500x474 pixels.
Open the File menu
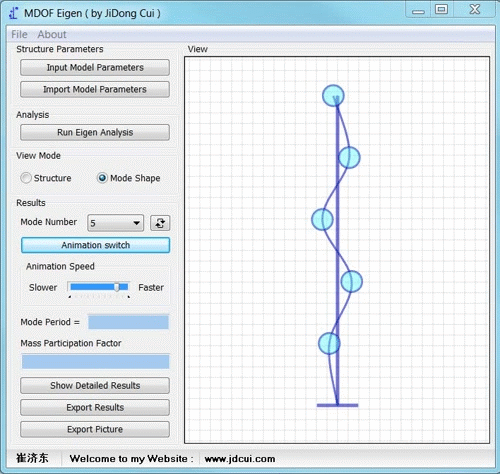pyautogui.click(x=19, y=34)
